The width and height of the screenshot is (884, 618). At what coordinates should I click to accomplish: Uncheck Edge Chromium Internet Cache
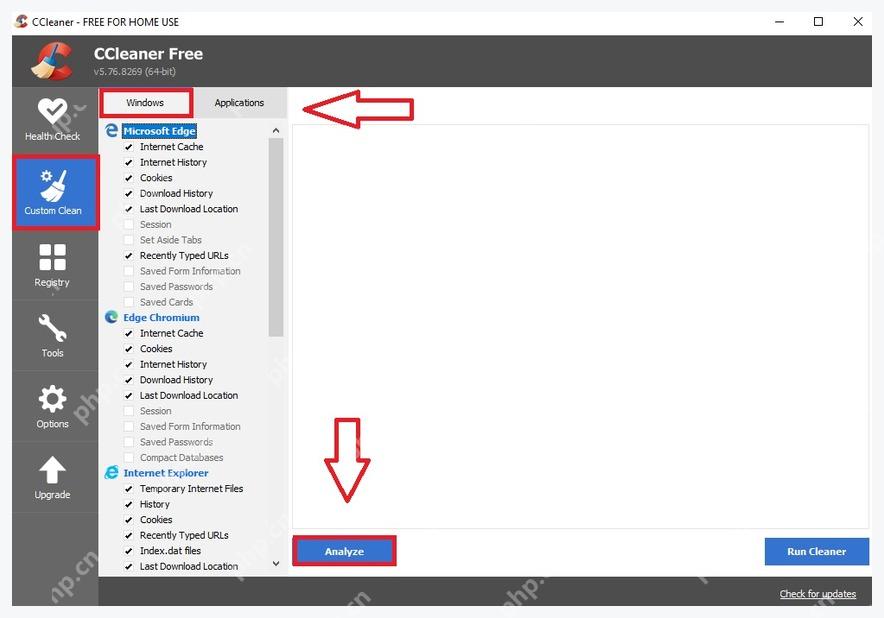129,333
